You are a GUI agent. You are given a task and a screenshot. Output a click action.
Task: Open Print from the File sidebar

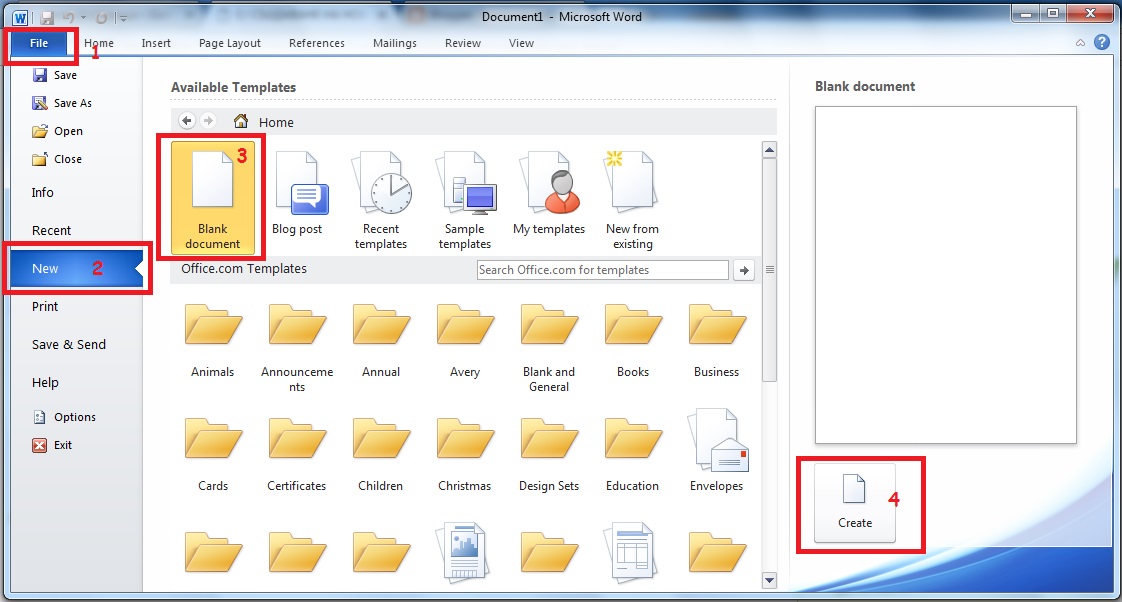coord(45,306)
